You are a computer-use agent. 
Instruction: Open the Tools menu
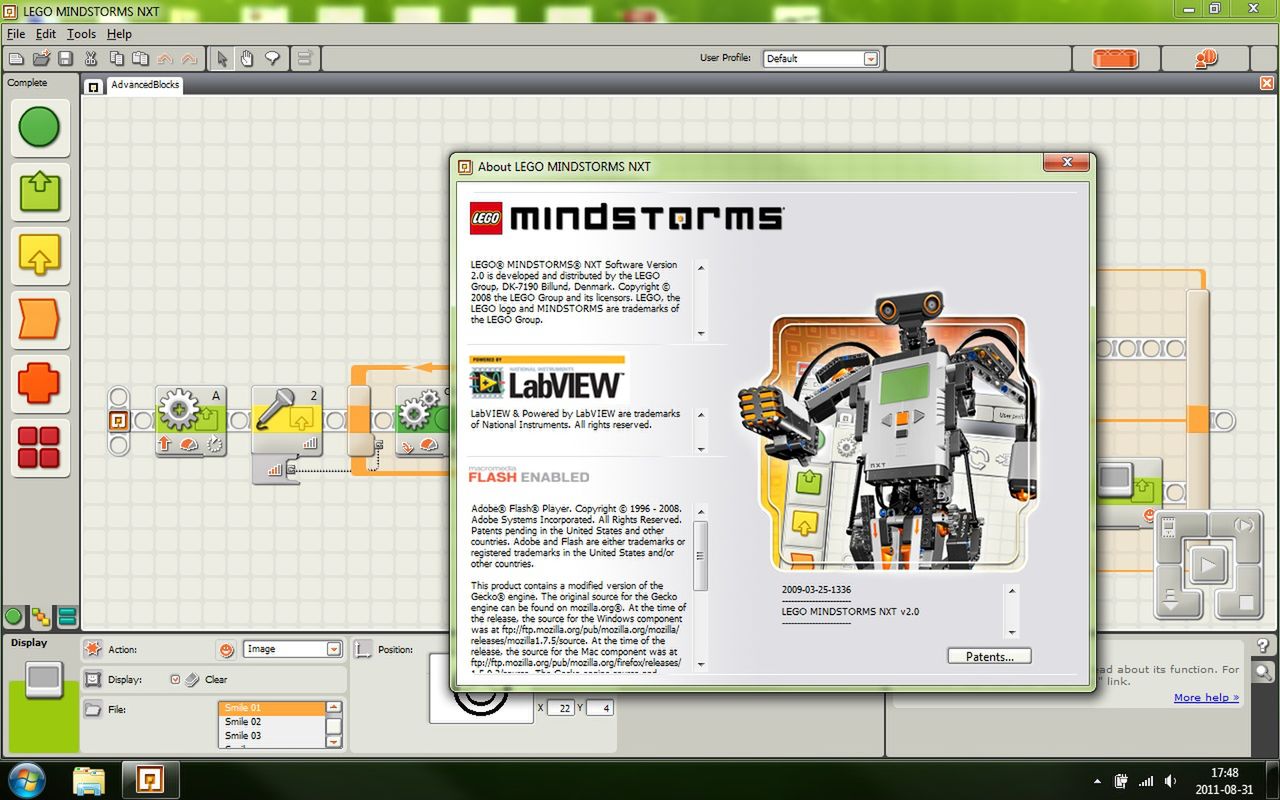click(82, 34)
